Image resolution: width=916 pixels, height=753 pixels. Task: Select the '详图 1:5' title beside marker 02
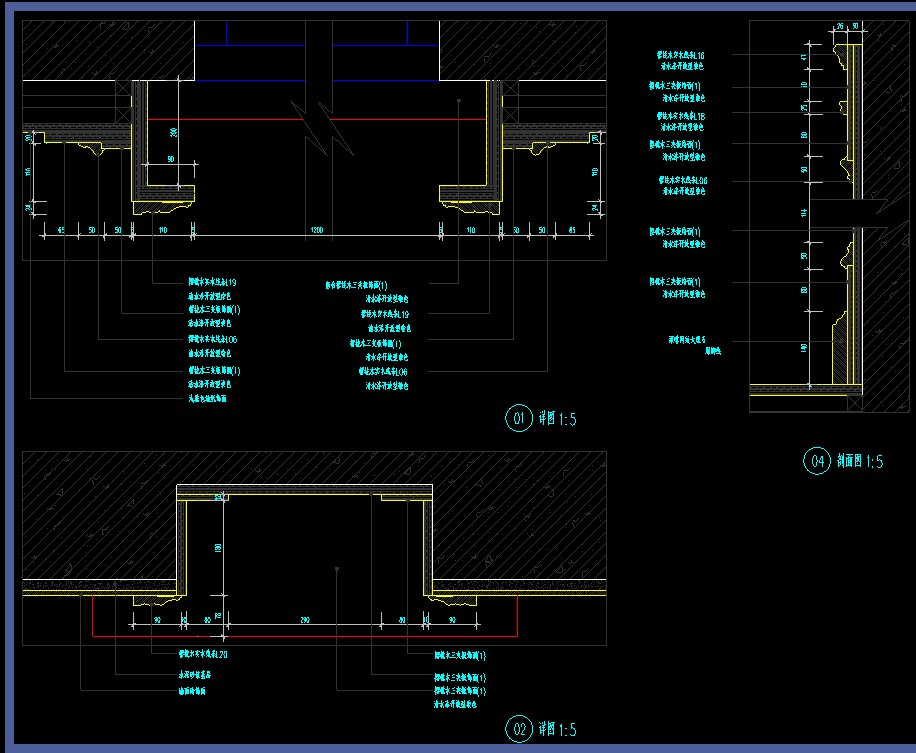(x=557, y=730)
